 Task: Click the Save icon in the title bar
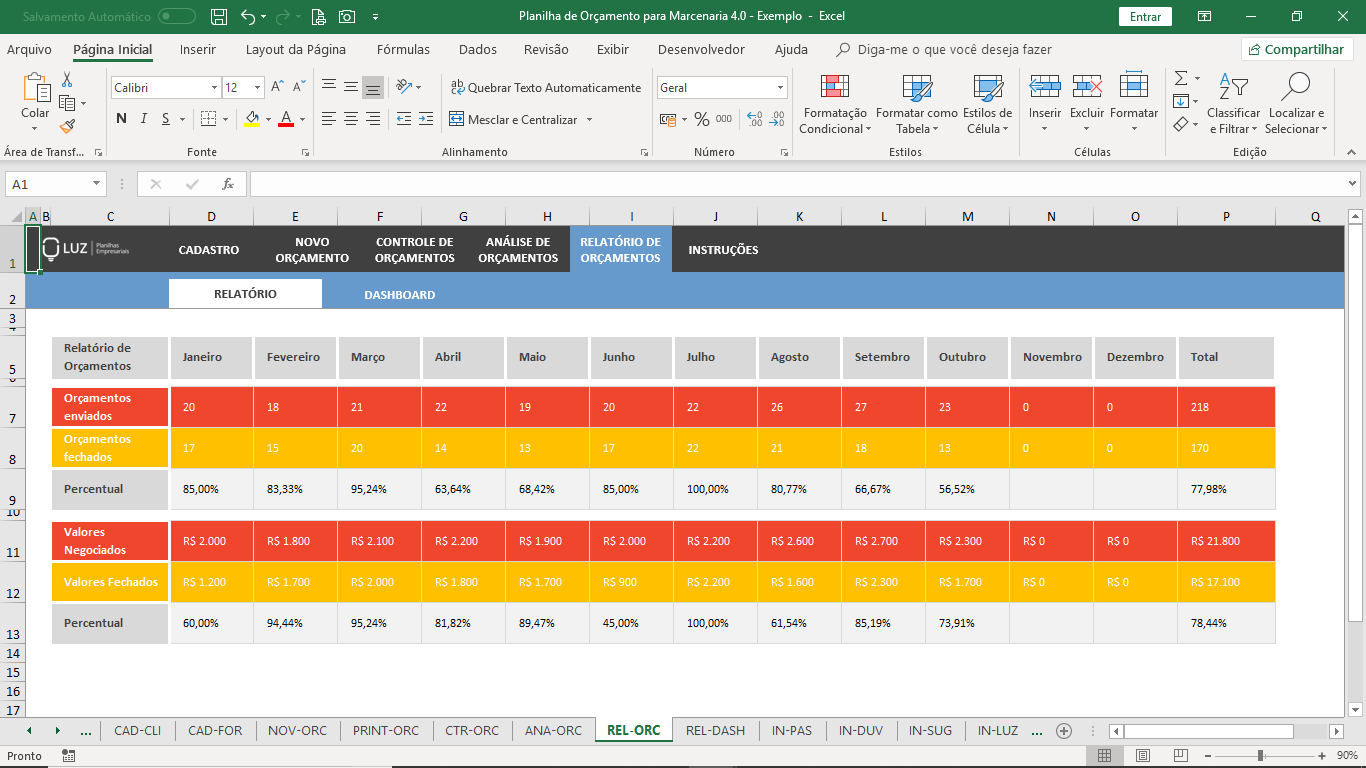pyautogui.click(x=220, y=16)
